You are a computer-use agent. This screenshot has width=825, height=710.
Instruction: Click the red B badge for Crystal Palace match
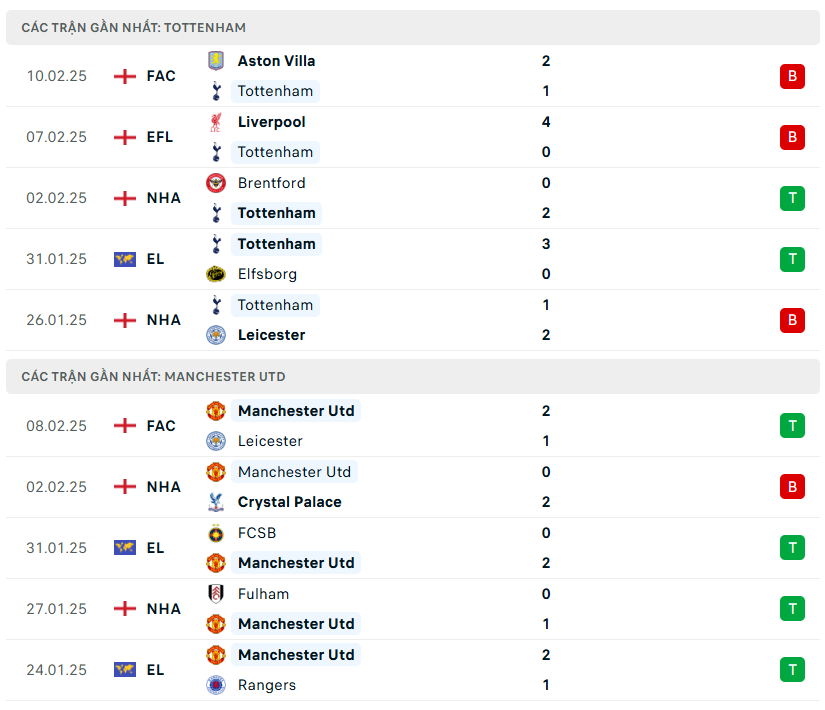(x=792, y=487)
